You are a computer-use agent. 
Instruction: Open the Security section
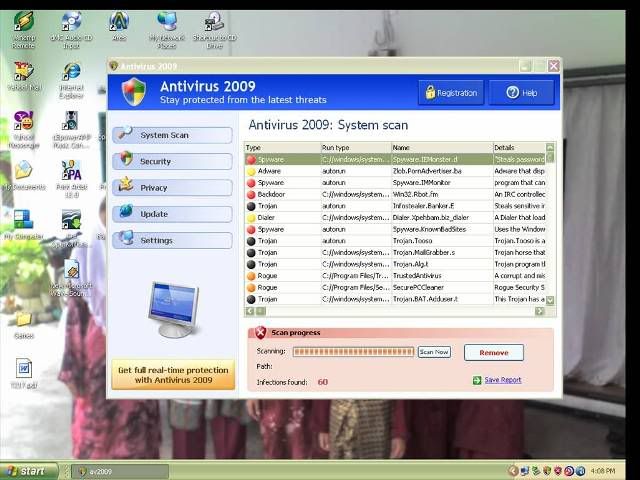172,161
